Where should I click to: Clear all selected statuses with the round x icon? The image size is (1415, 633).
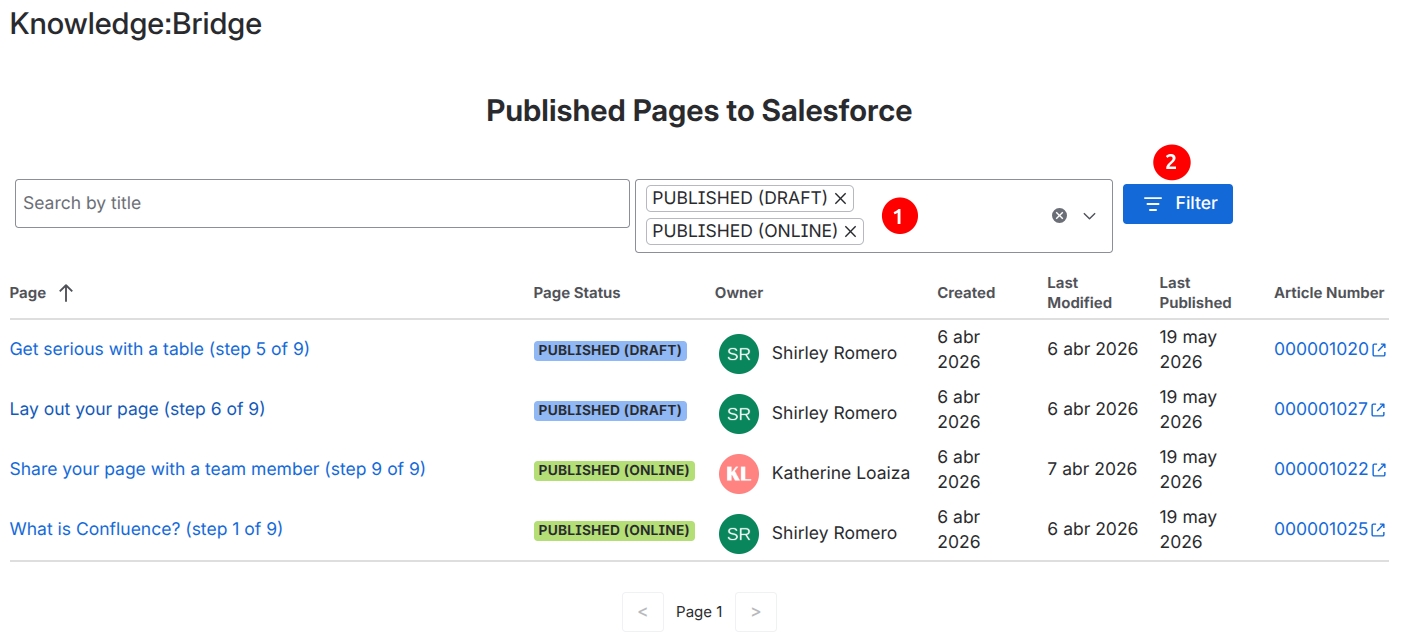click(1059, 216)
